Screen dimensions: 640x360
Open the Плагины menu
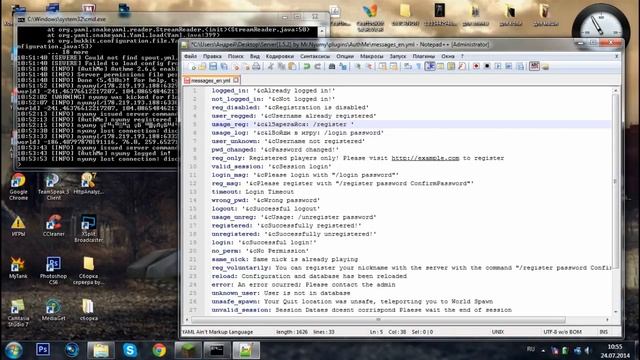423,56
